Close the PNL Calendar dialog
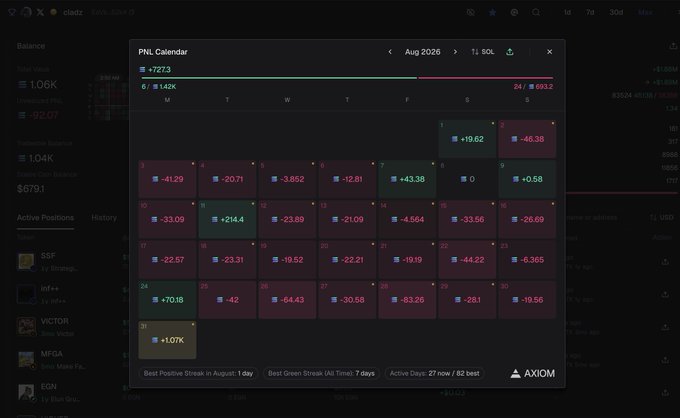This screenshot has width=680, height=418. [x=549, y=52]
